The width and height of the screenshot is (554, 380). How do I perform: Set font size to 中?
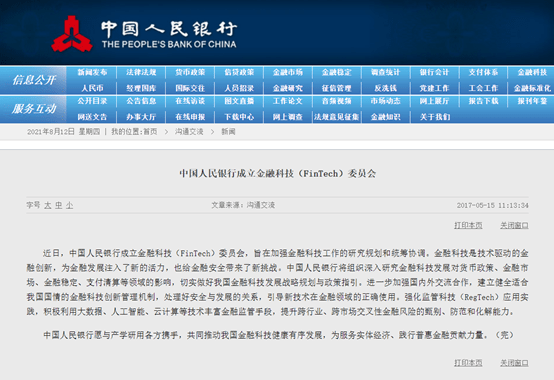pos(59,205)
